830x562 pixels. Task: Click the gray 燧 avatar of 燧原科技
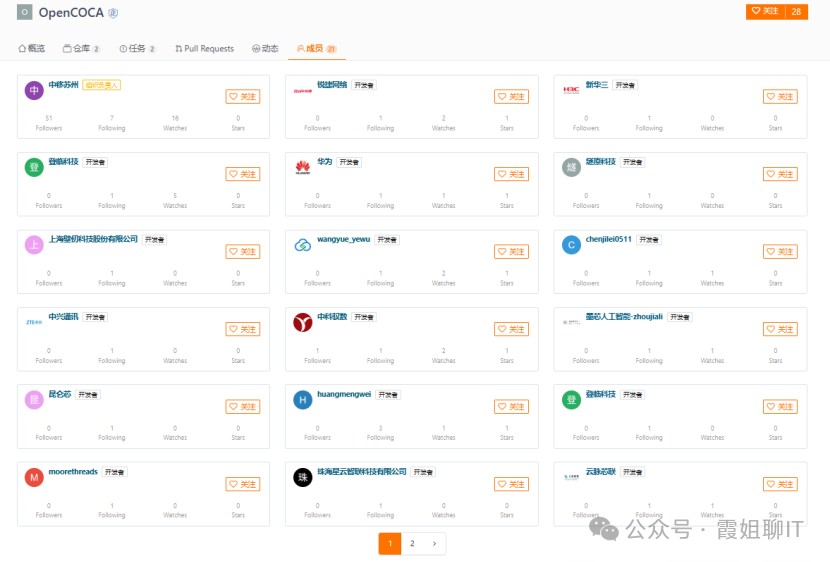click(x=571, y=168)
